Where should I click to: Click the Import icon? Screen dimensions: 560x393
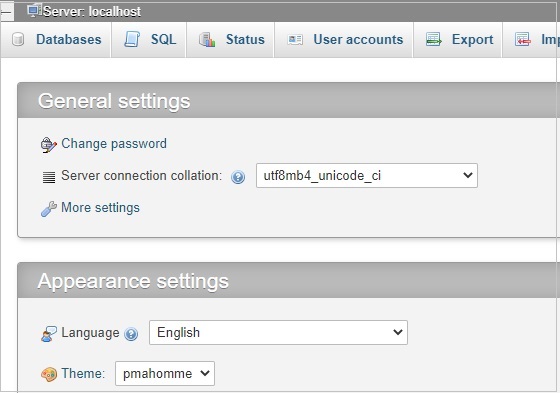522,39
